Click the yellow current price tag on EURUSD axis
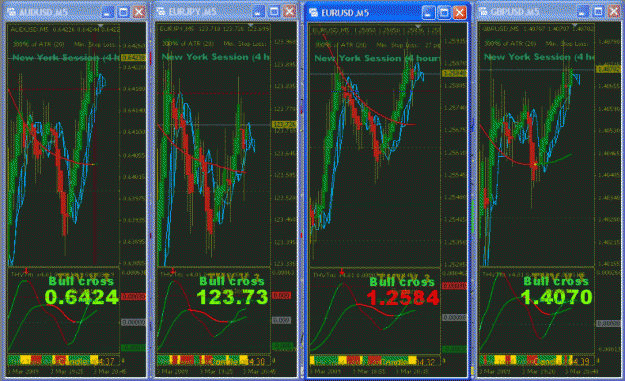 pos(454,73)
